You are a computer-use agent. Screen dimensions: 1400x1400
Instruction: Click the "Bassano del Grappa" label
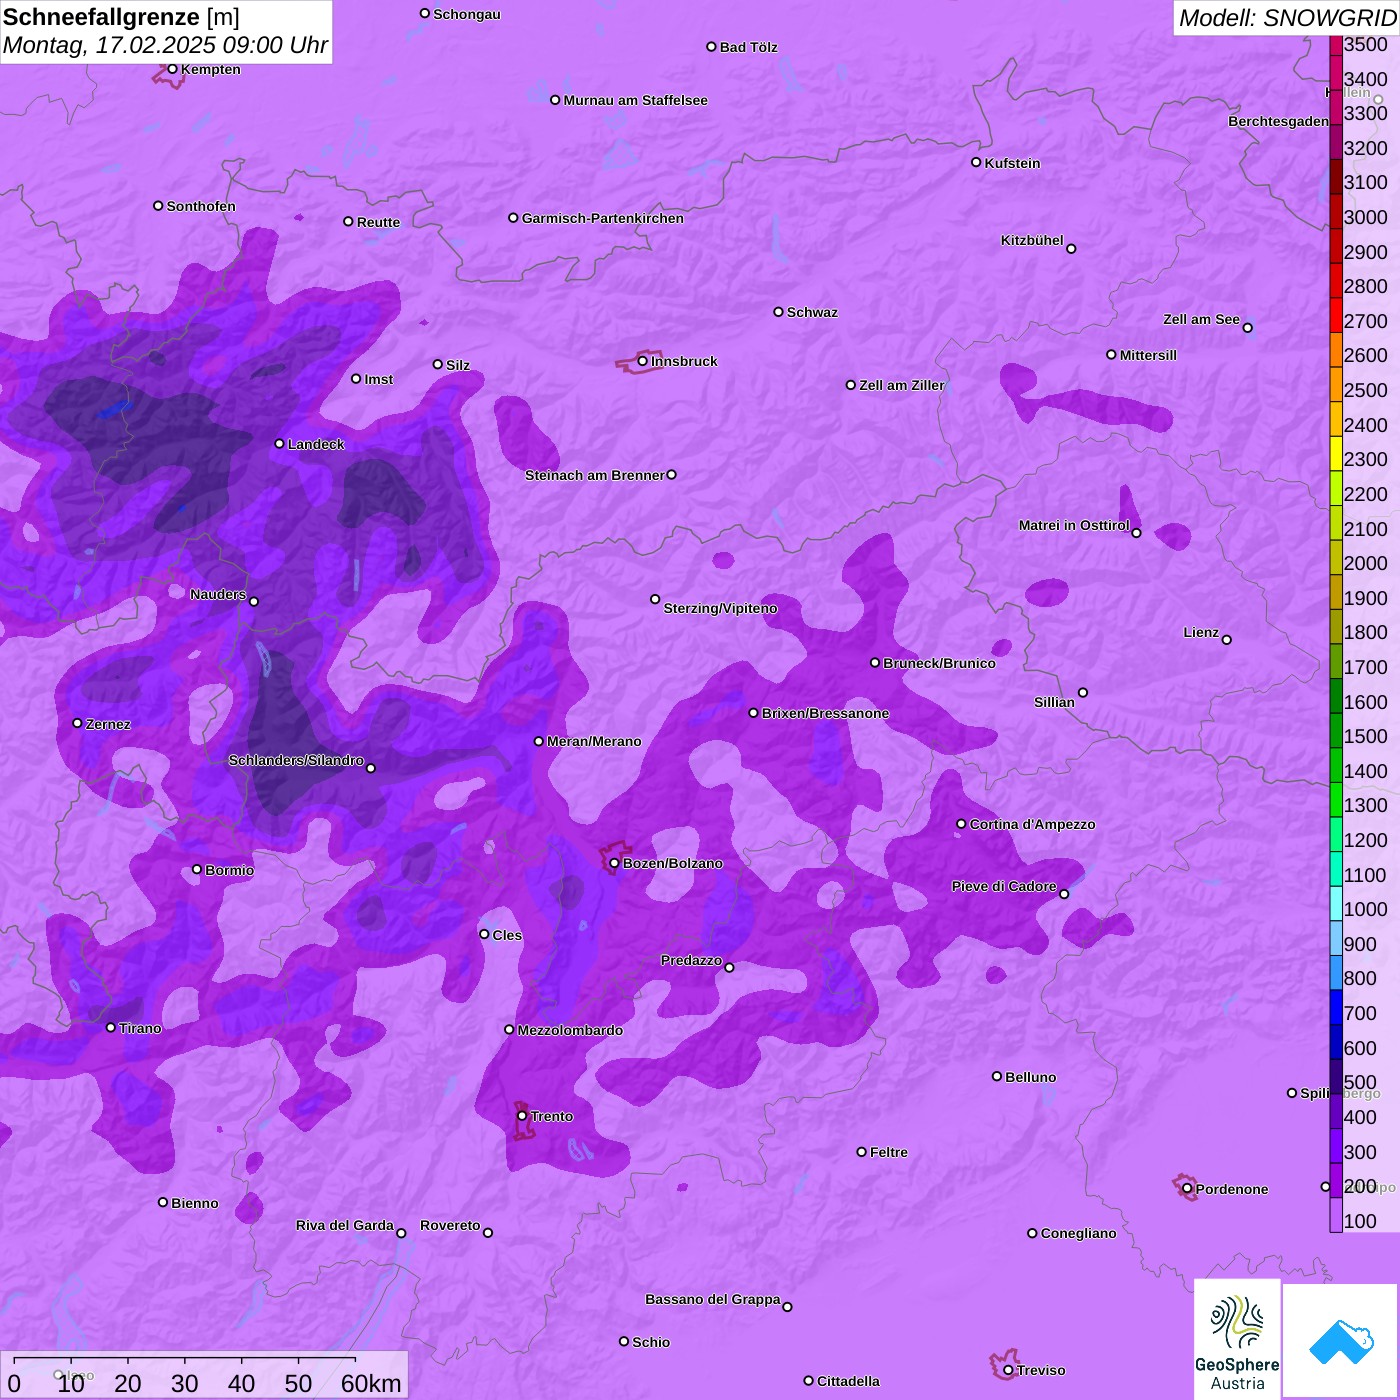click(713, 1299)
